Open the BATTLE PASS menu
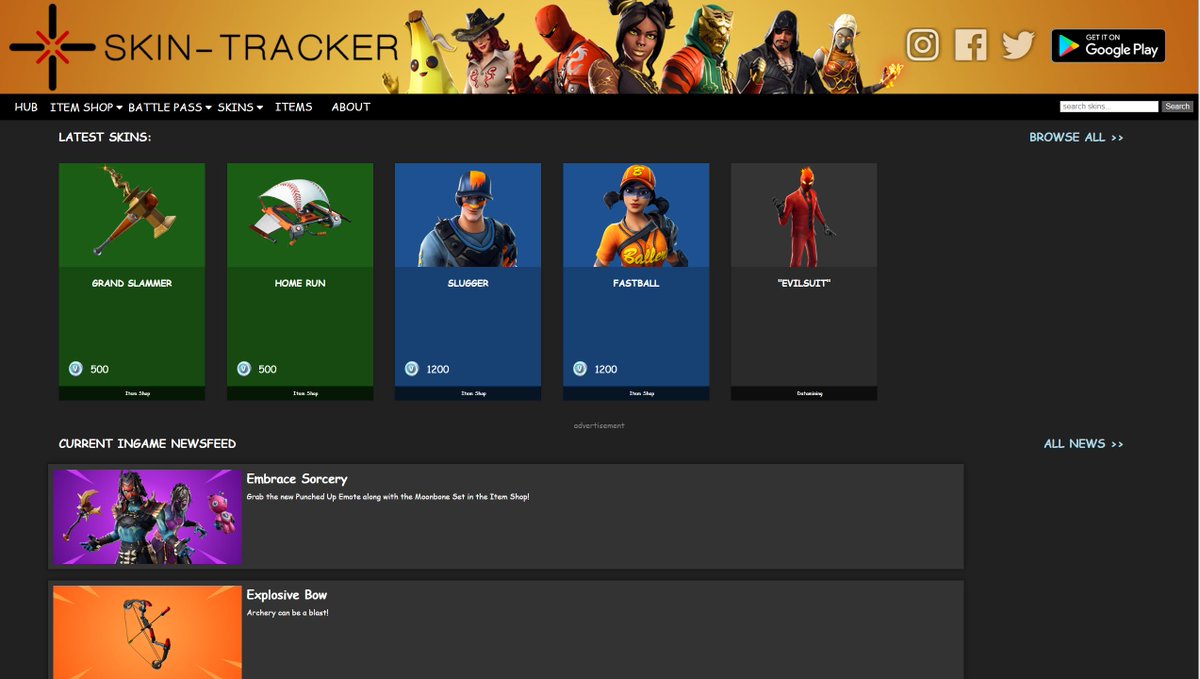 point(165,107)
